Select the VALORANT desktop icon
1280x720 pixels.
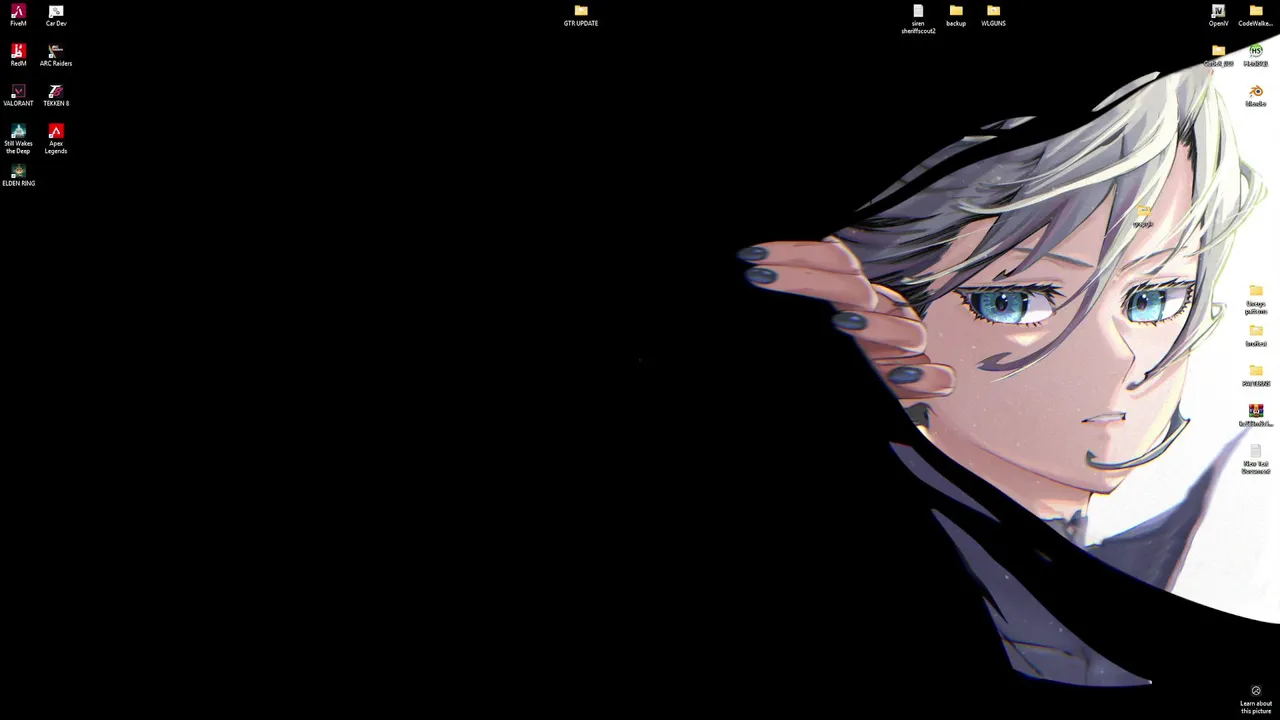[x=18, y=95]
